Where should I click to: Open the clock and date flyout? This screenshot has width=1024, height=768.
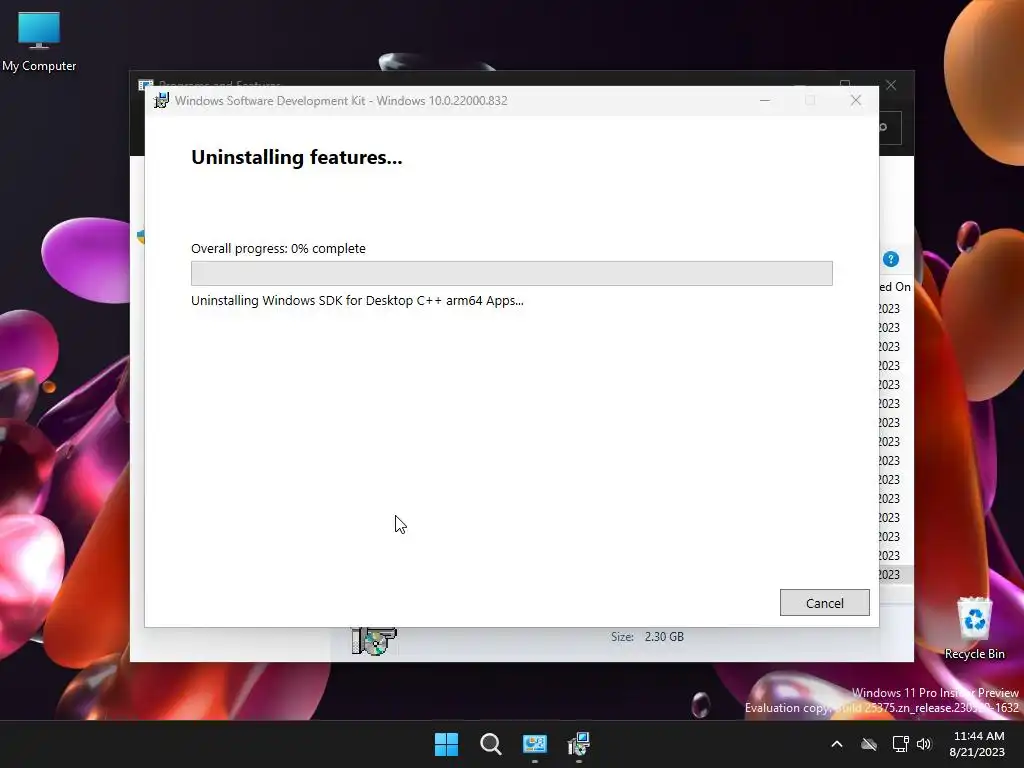tap(977, 744)
